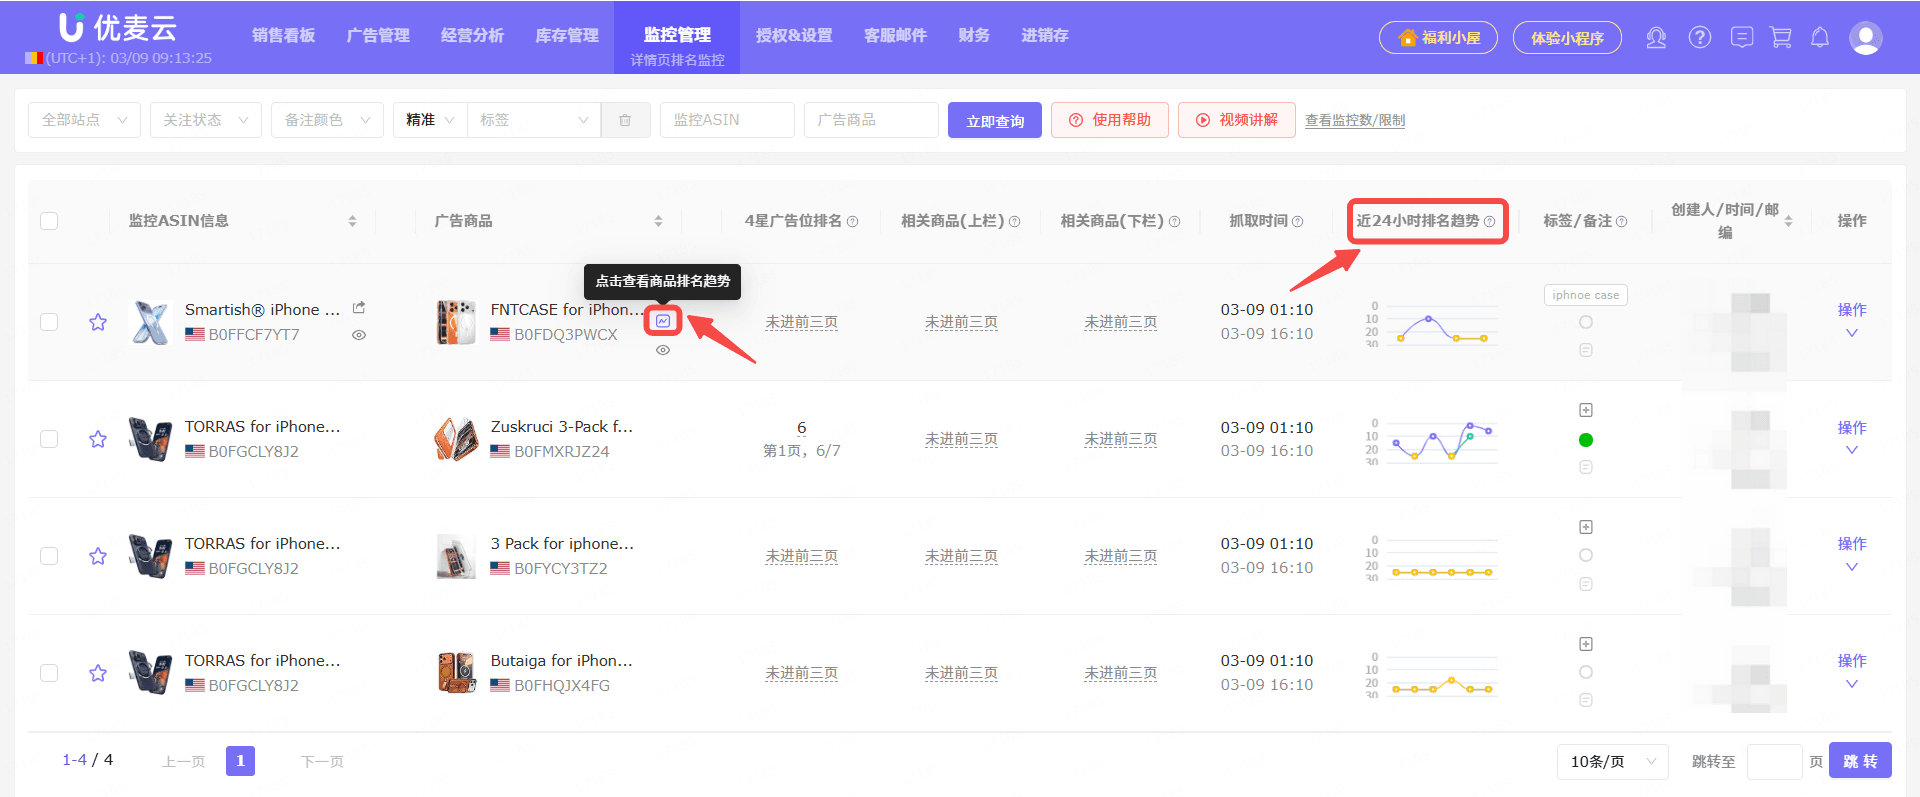
Task: Click the 立即查询 button
Action: pyautogui.click(x=995, y=120)
